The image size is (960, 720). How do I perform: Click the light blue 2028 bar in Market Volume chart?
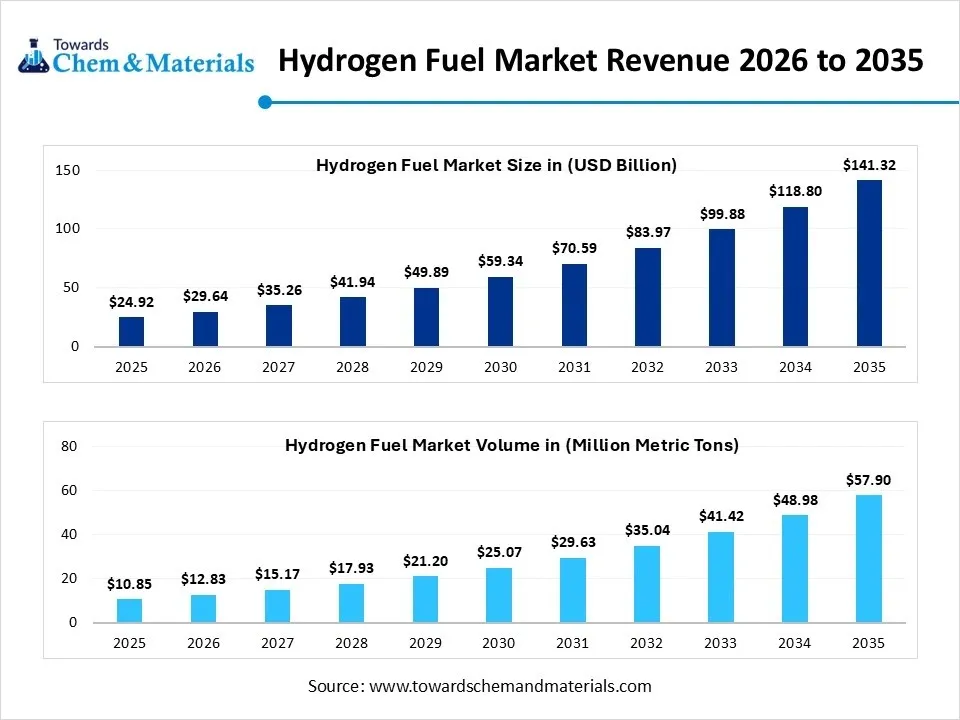(x=351, y=603)
